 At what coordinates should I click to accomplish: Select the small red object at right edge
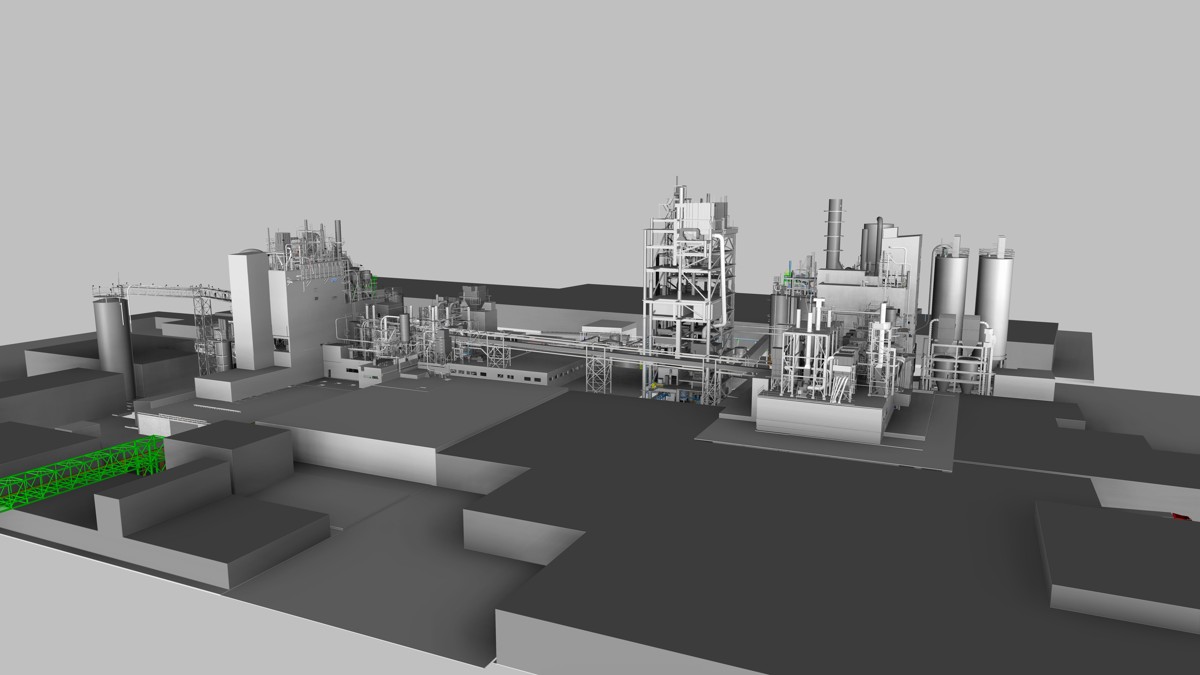pos(1181,515)
